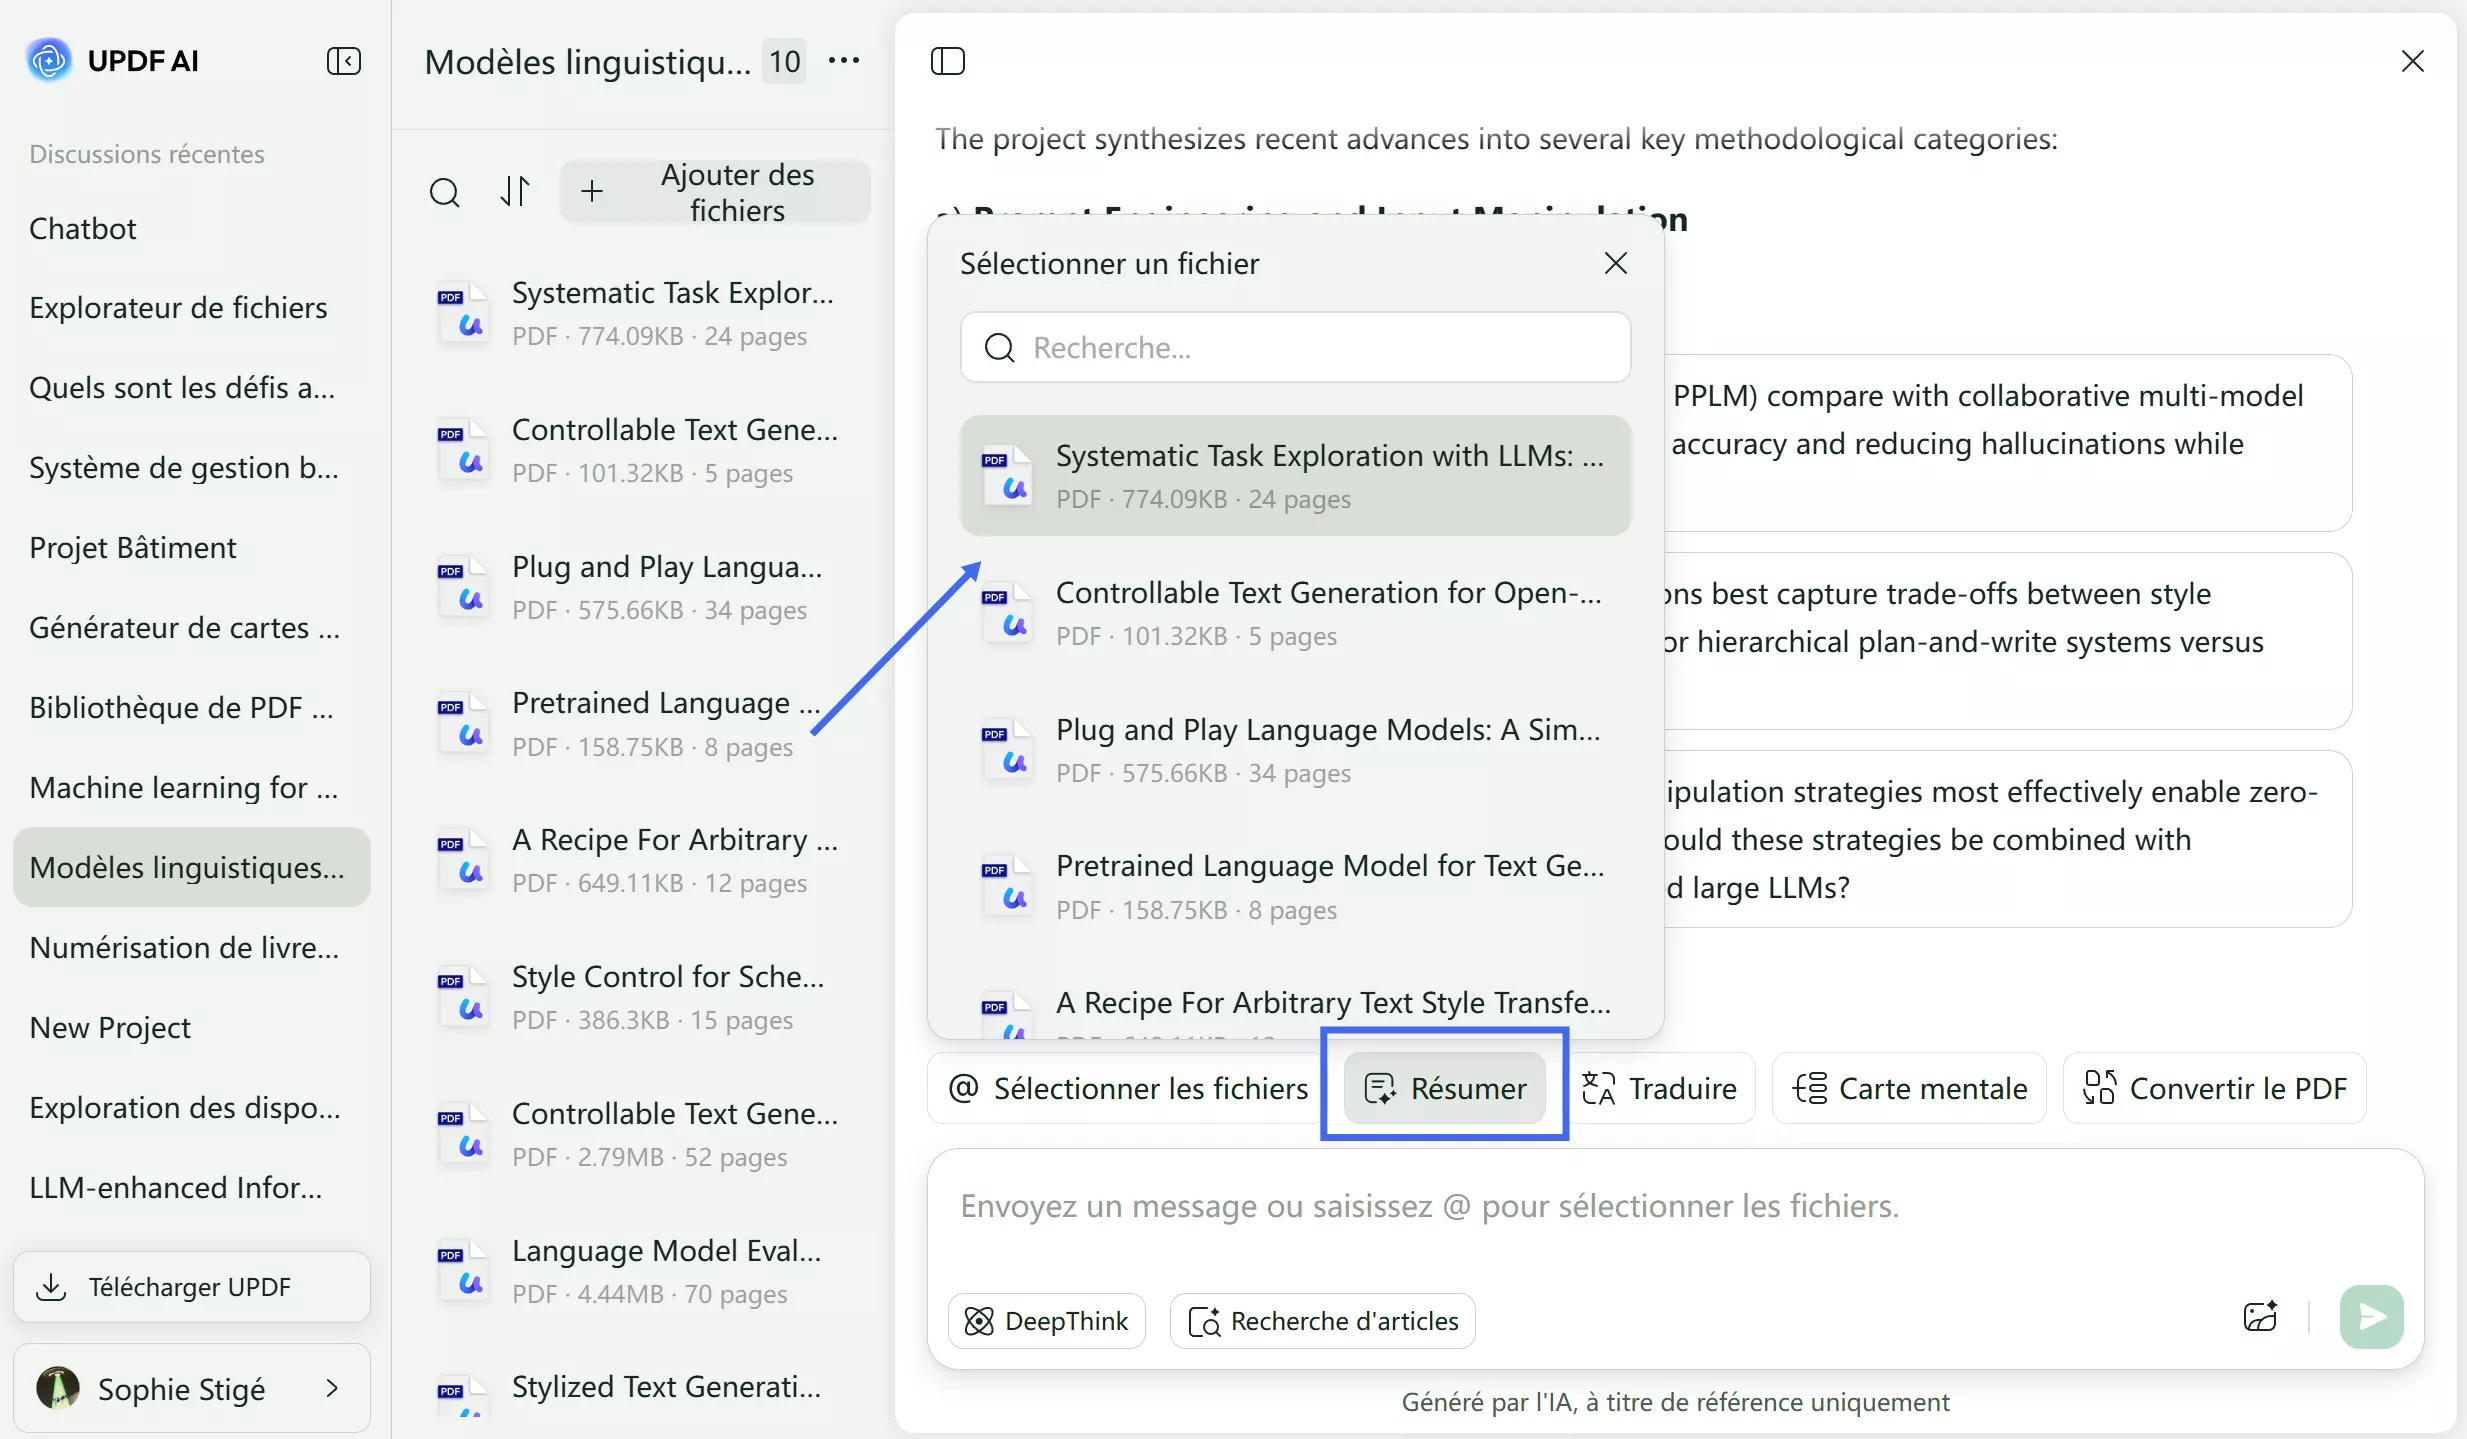2467x1439 pixels.
Task: Toggle the file panel layout icon
Action: click(947, 61)
